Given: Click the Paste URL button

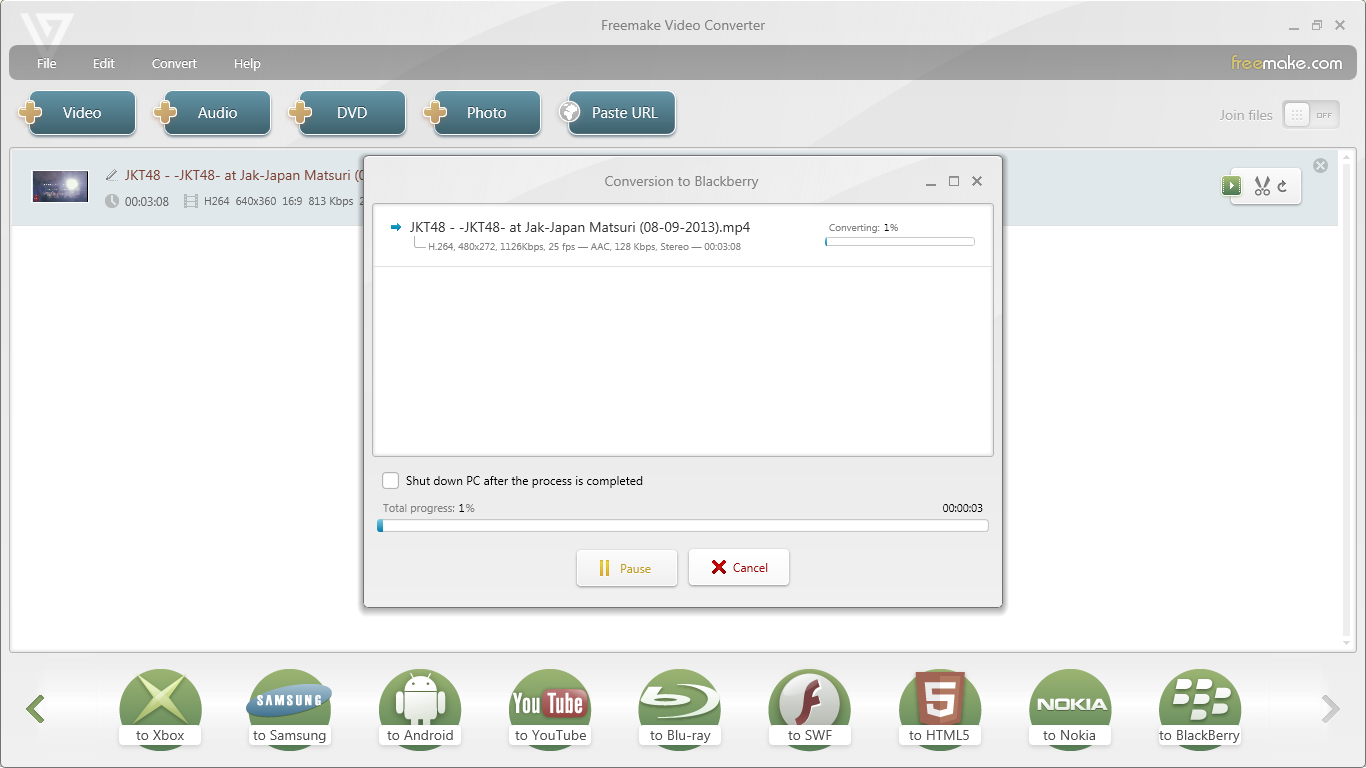Looking at the screenshot, I should [617, 113].
